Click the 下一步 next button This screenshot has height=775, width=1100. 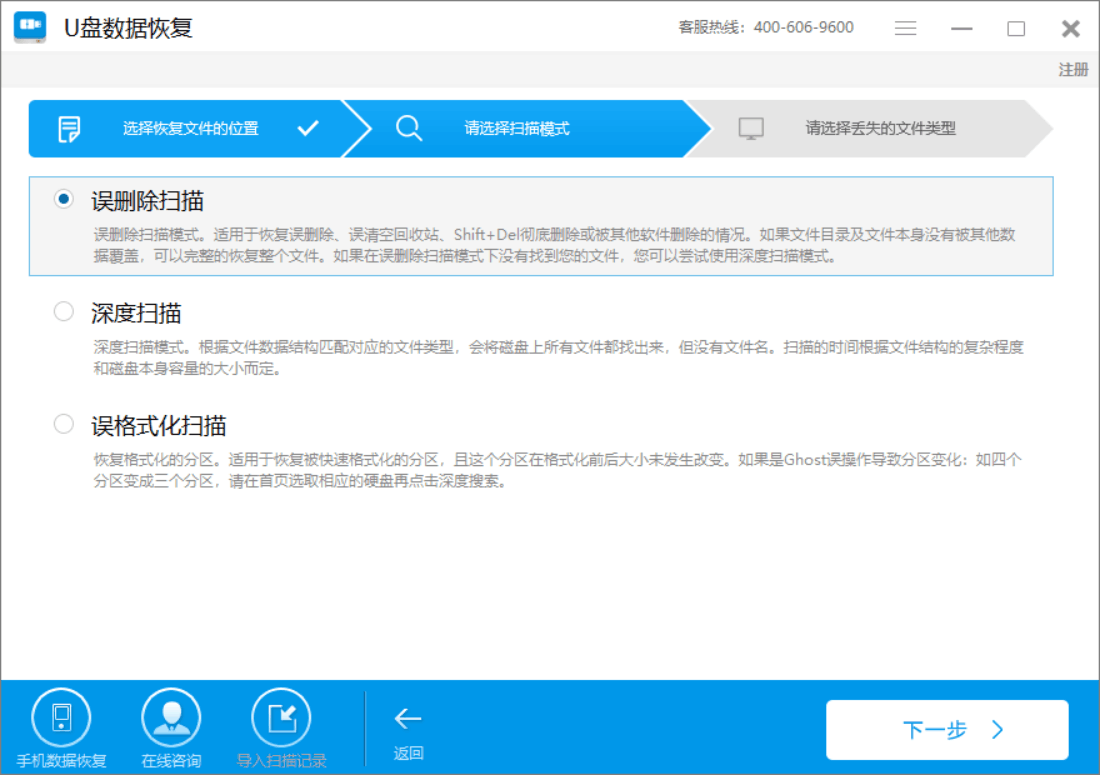(947, 730)
